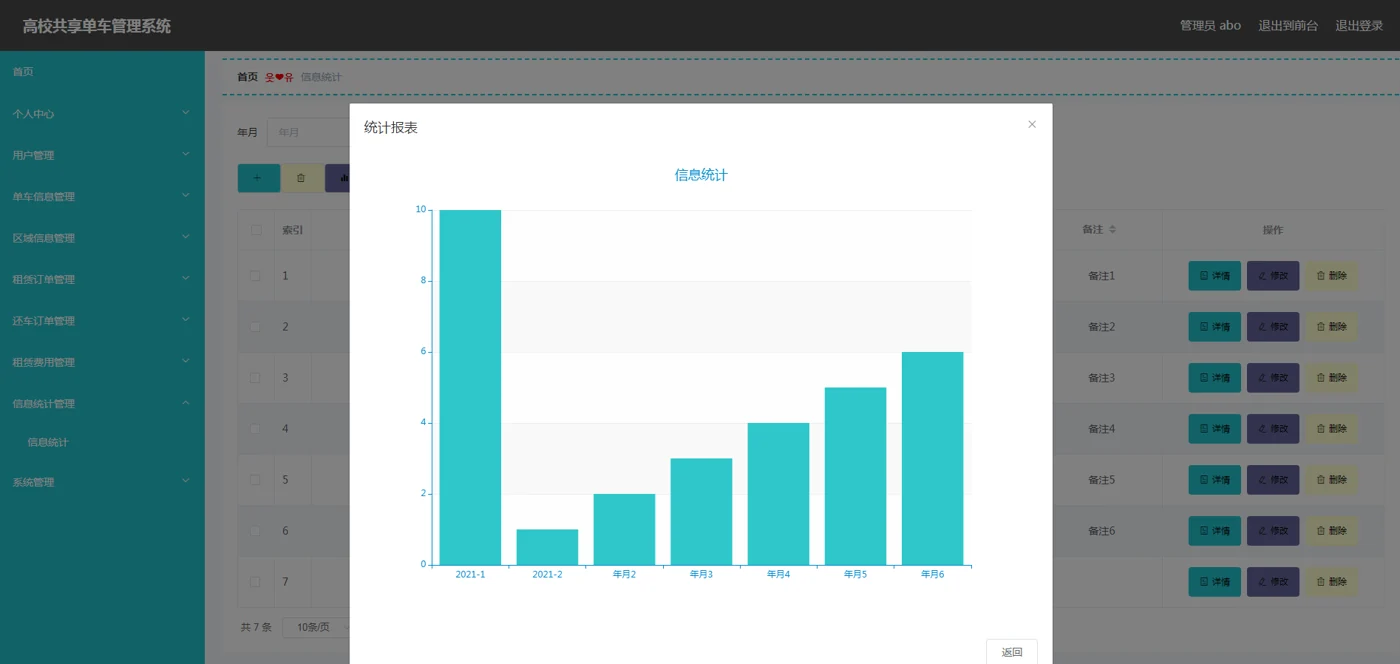Expand 区域信息管理 in the sidebar
1400x664 pixels.
pos(102,238)
